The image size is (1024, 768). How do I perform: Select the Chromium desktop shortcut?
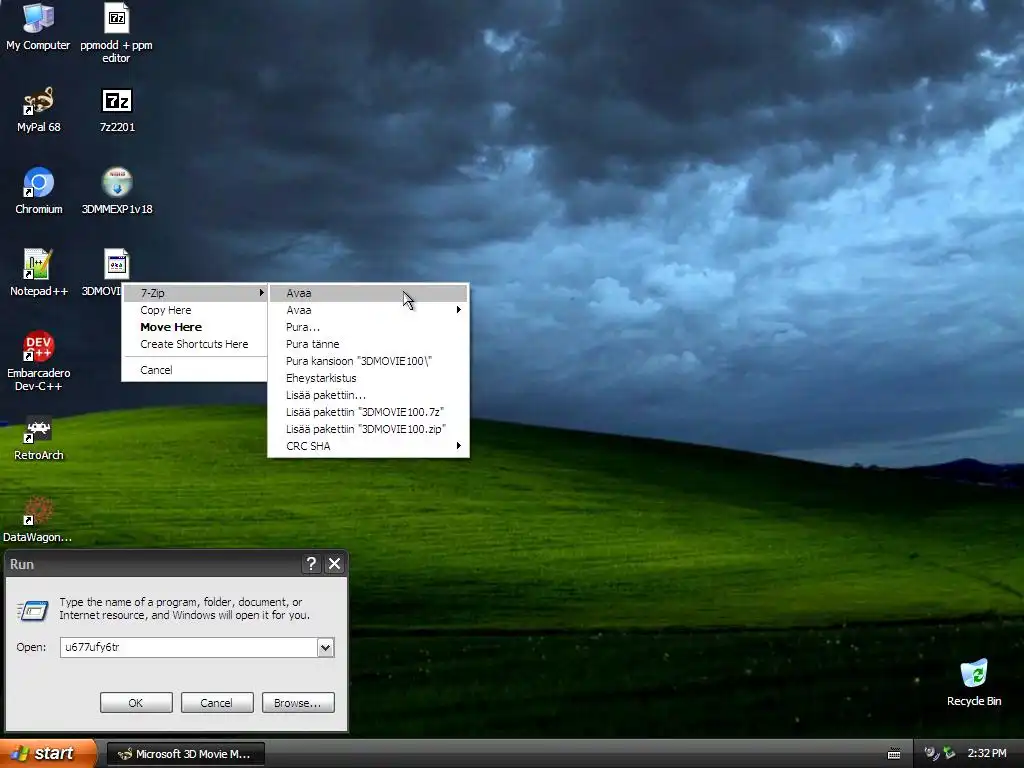click(x=39, y=191)
